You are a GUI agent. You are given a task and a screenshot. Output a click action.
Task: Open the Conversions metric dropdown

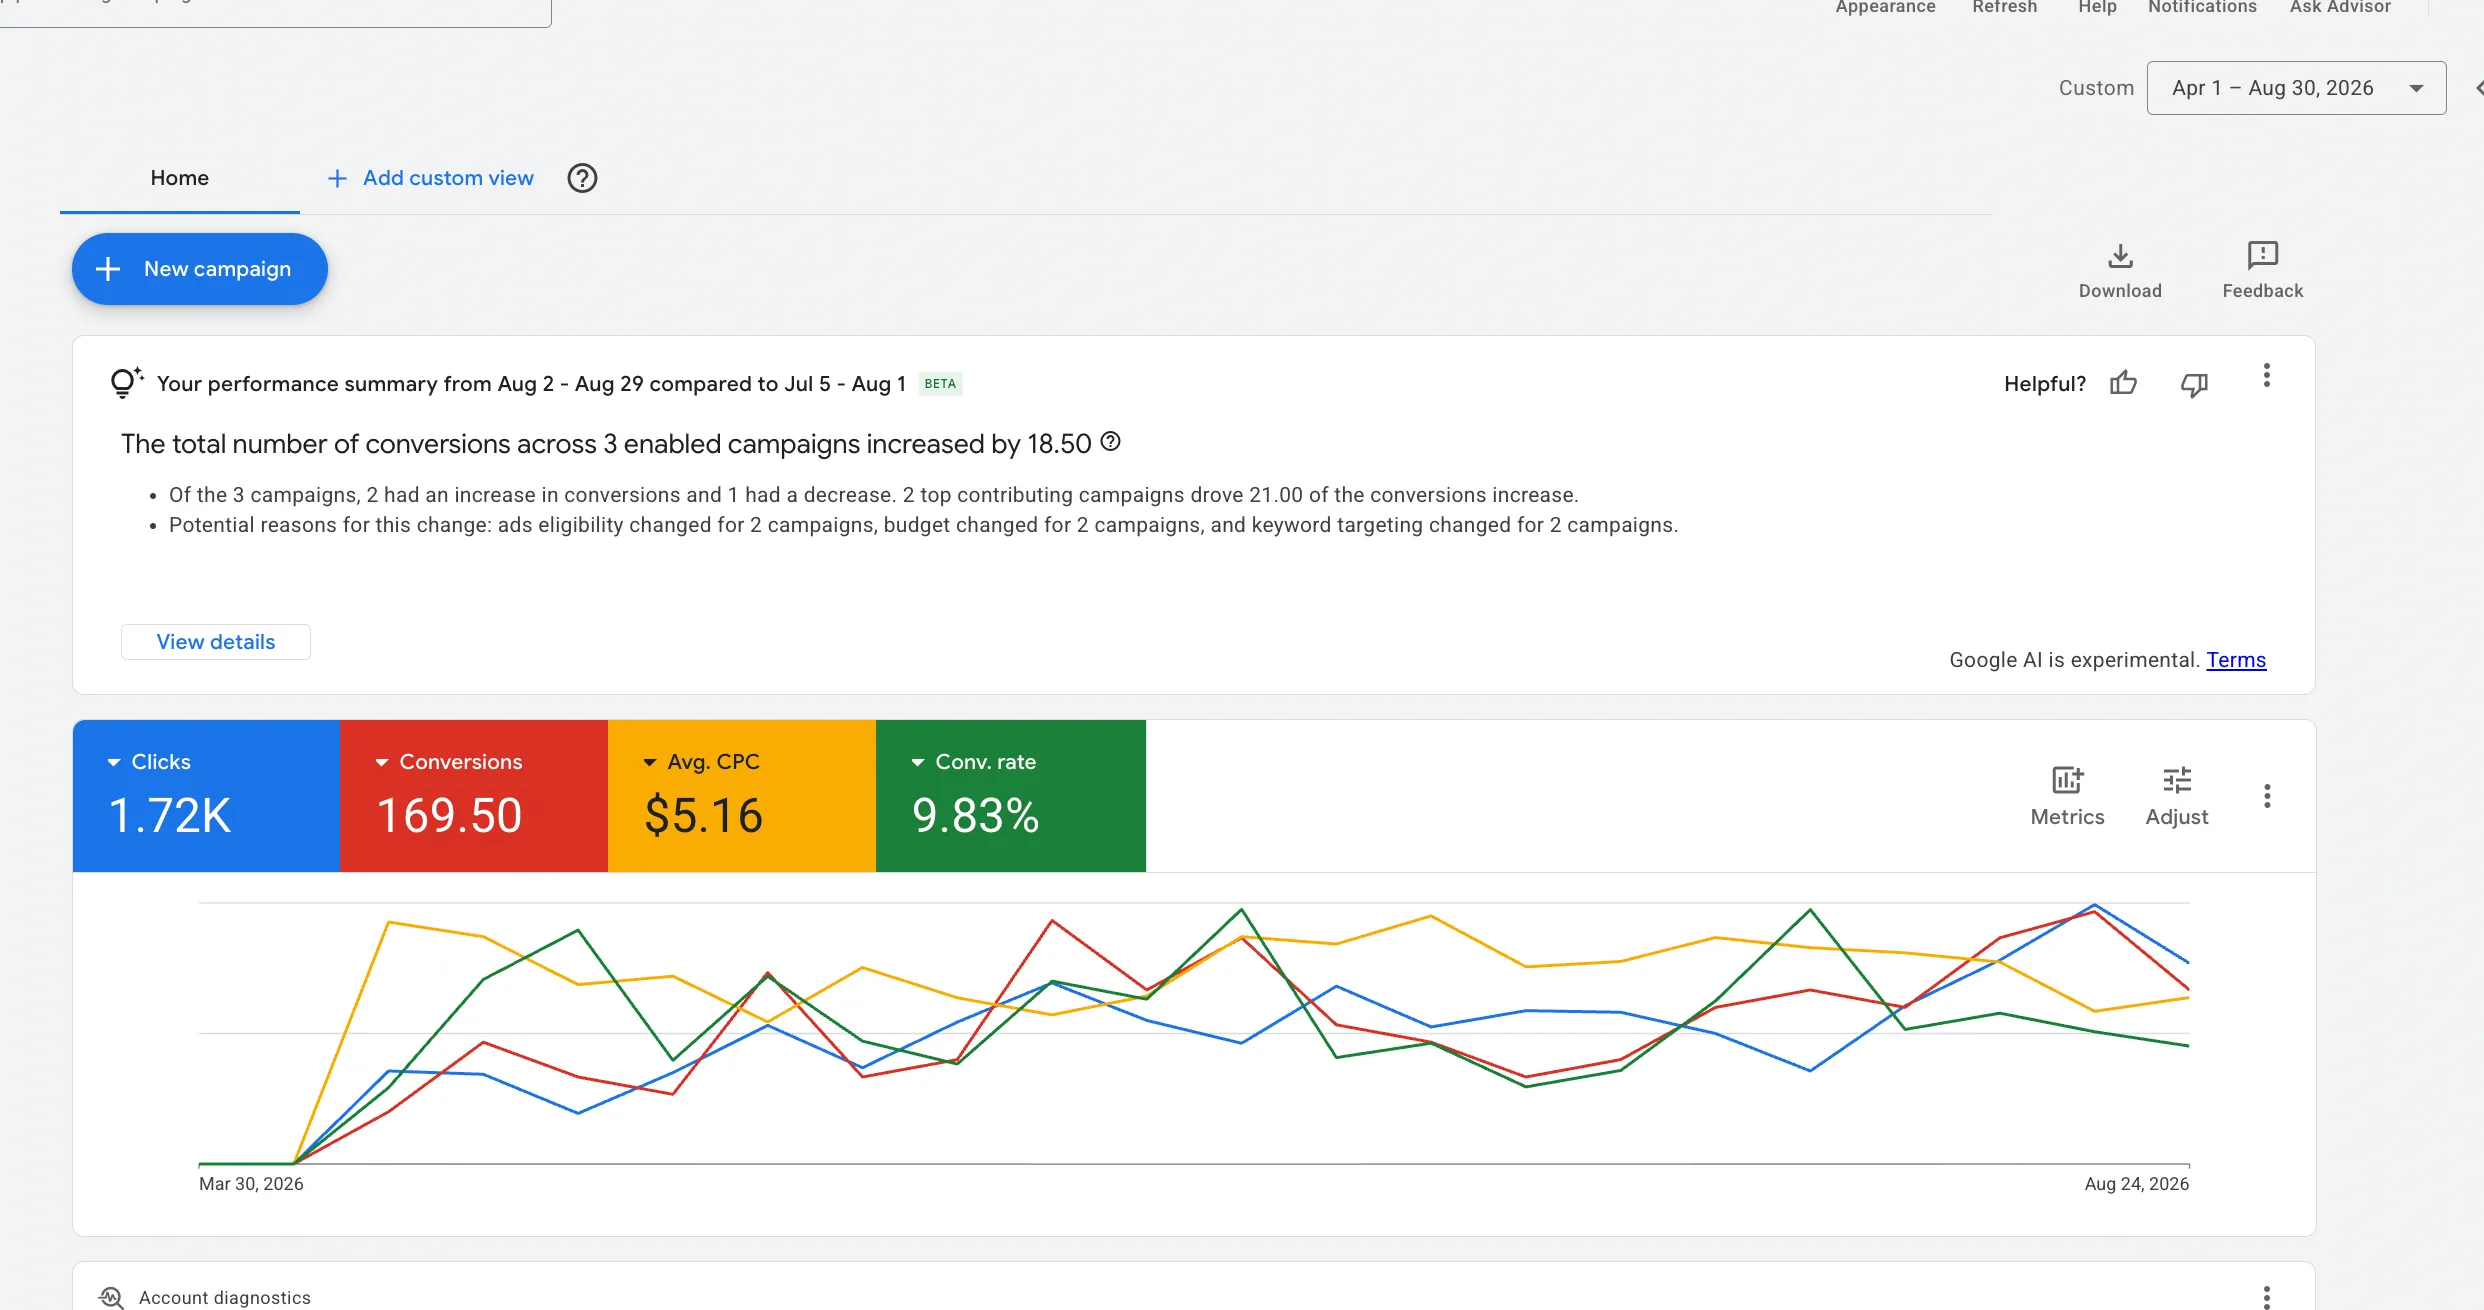point(381,762)
